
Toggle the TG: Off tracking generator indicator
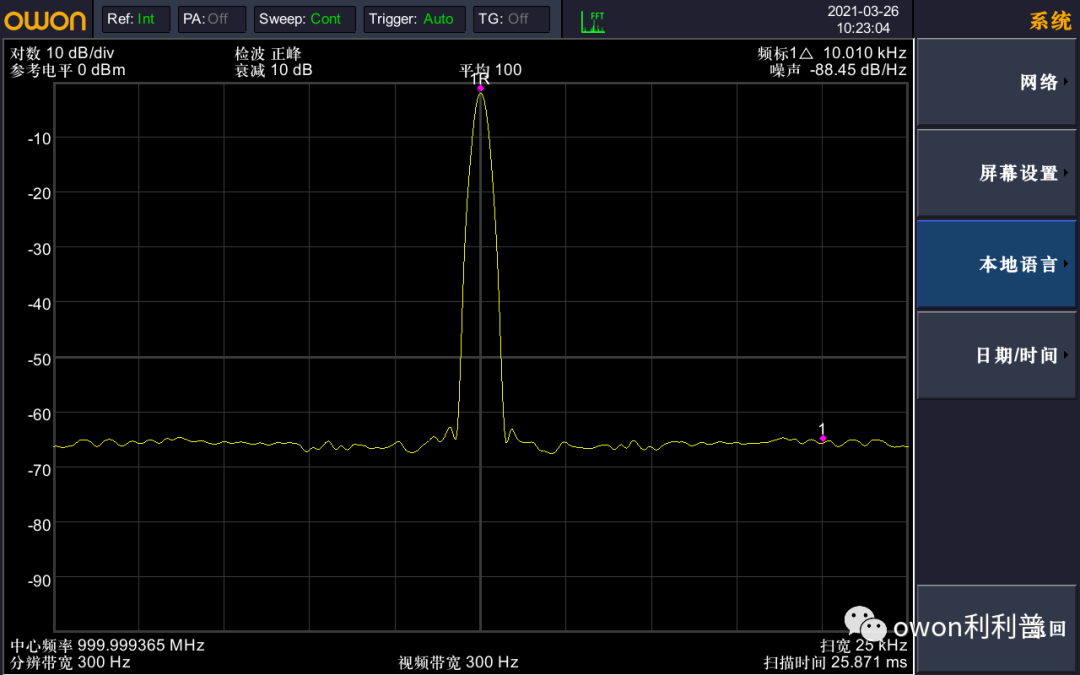[x=512, y=19]
